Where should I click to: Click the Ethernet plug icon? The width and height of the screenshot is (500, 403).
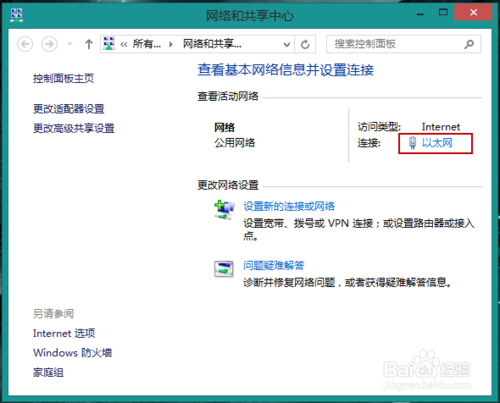(x=413, y=143)
